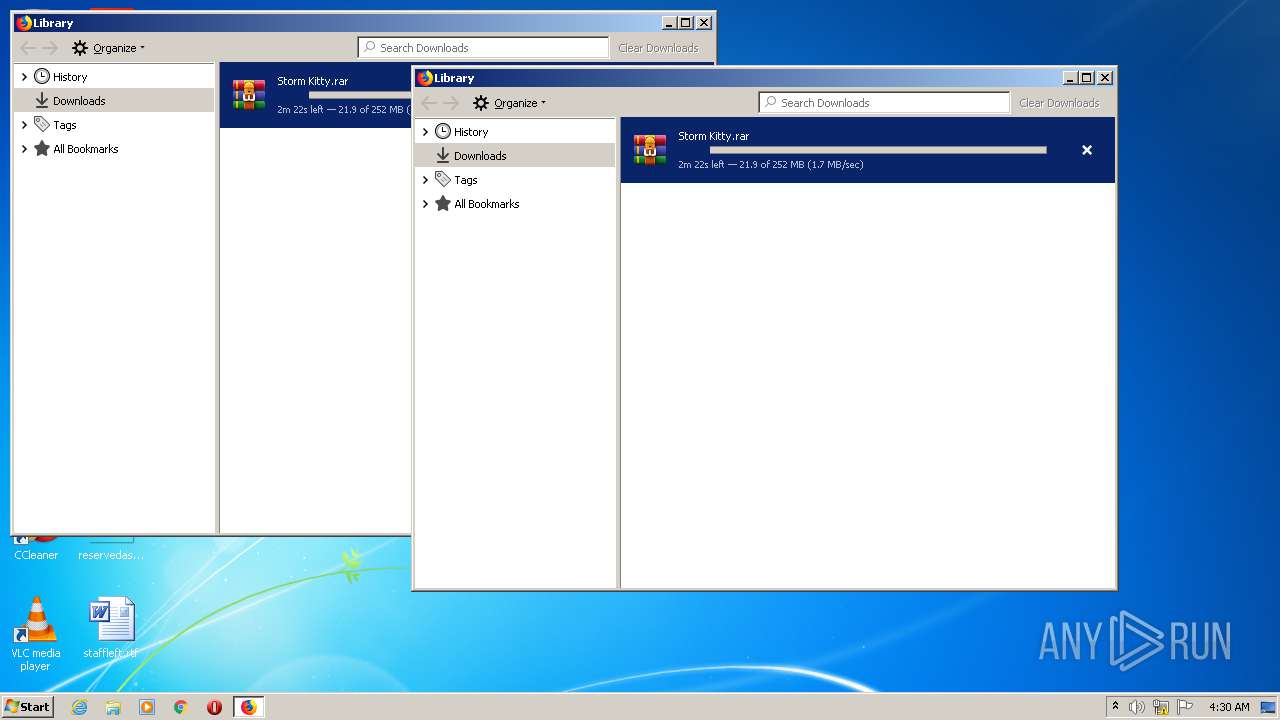
Task: Select History item in front Library sidebar
Action: coord(471,132)
